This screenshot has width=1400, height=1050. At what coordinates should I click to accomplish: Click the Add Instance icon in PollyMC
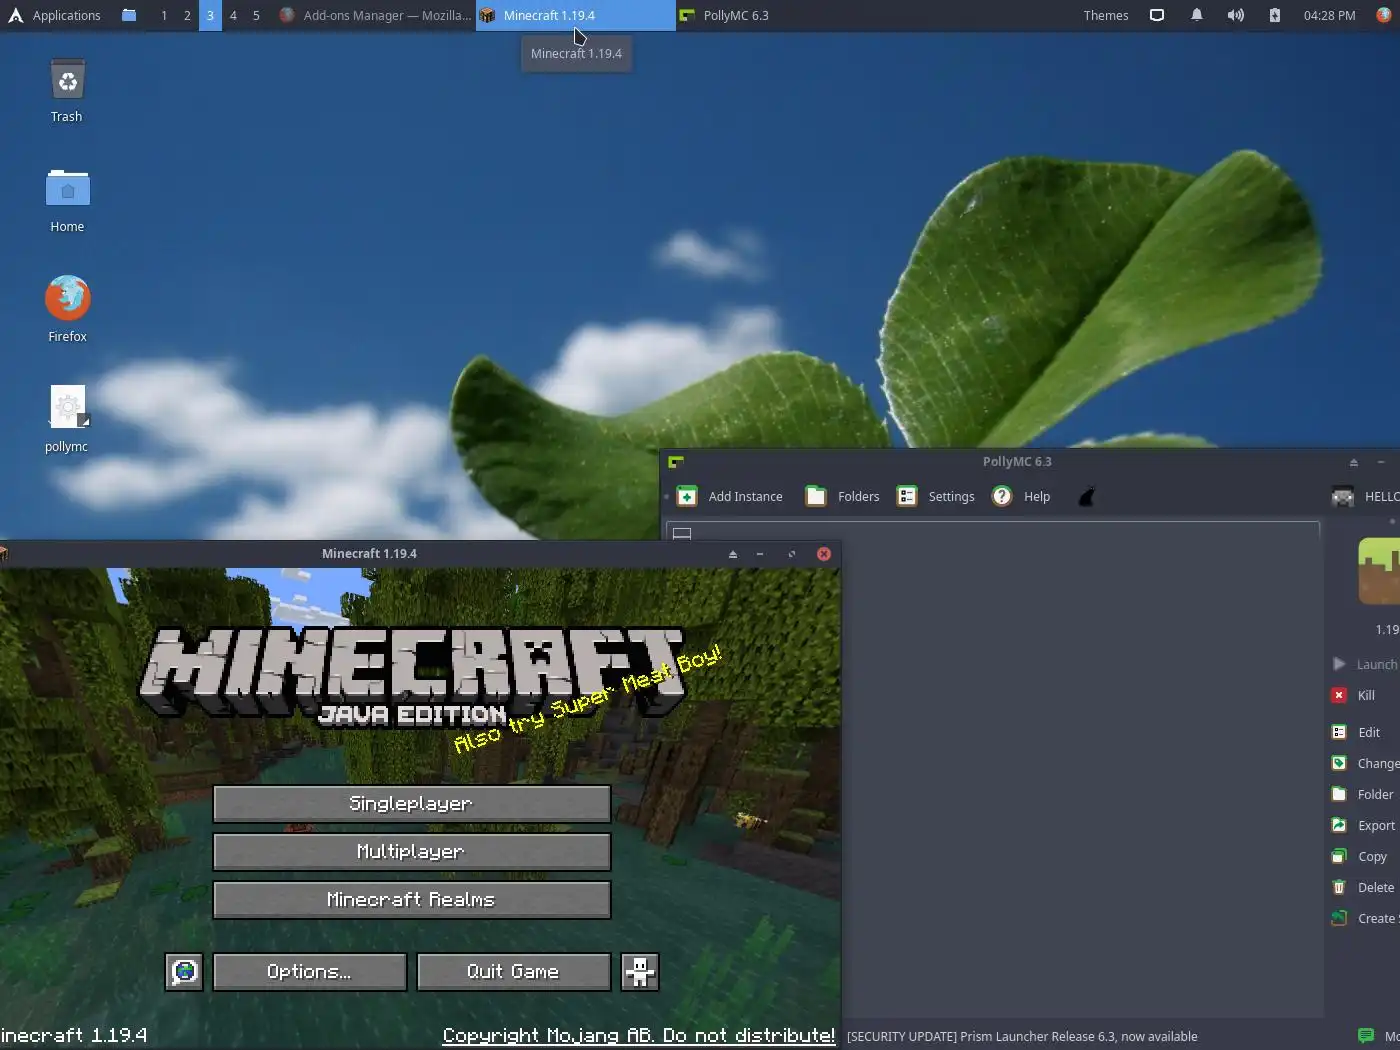(x=687, y=496)
